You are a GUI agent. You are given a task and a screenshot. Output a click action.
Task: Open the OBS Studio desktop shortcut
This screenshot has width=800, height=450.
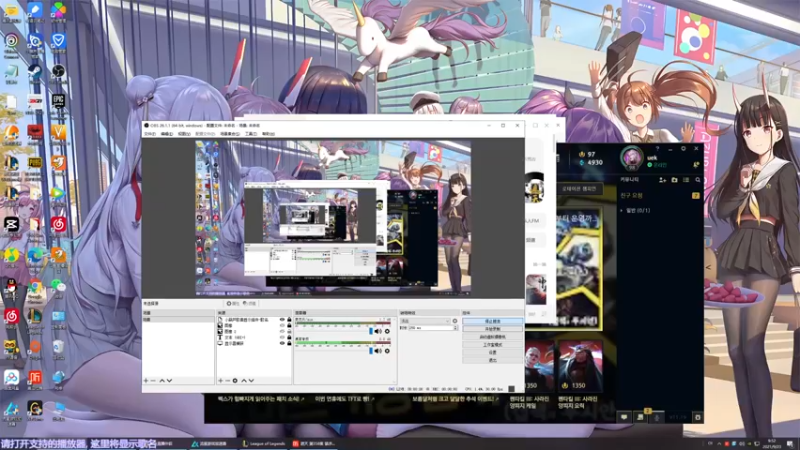tap(58, 72)
